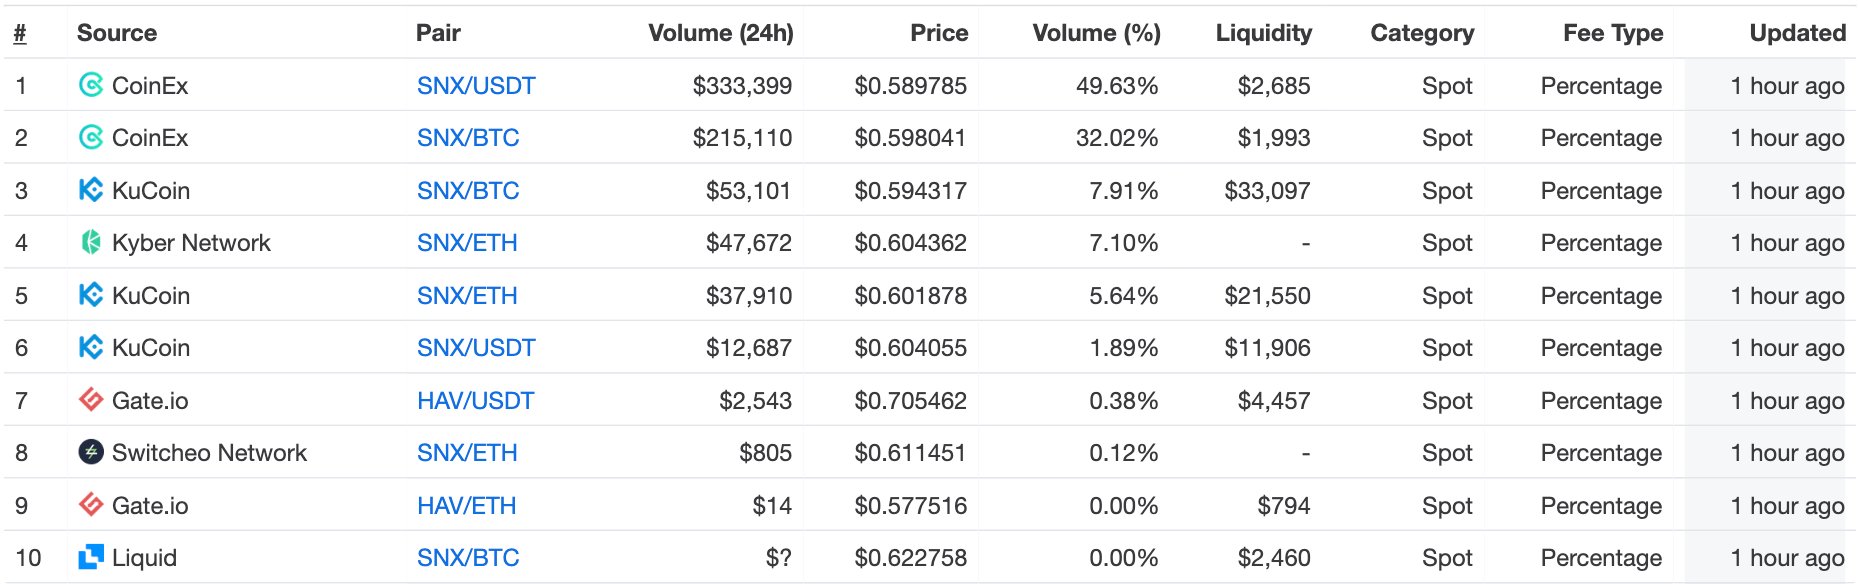Image resolution: width=1858 pixels, height=584 pixels.
Task: Sort the table by the # column header
Action: click(x=20, y=33)
